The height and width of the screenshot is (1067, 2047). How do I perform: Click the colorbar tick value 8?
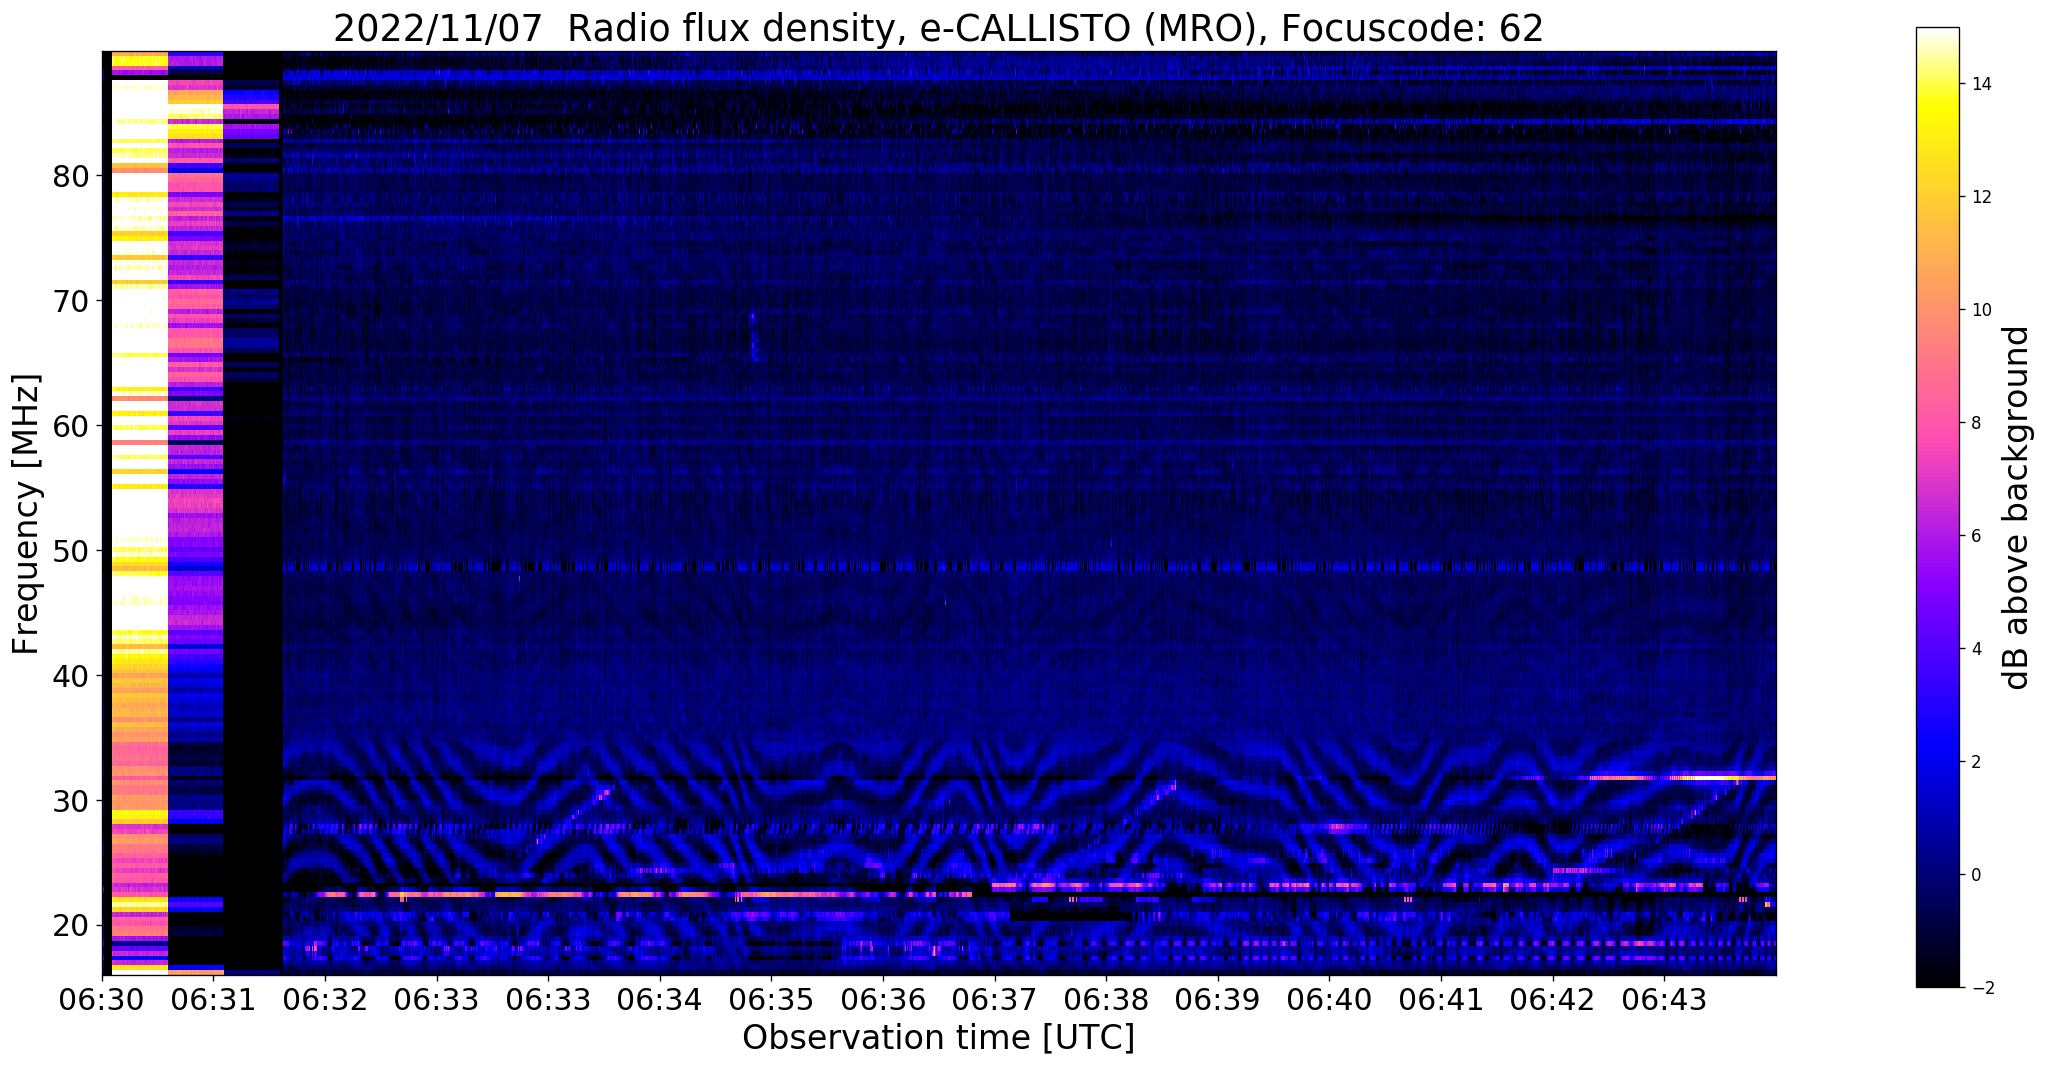[1976, 423]
